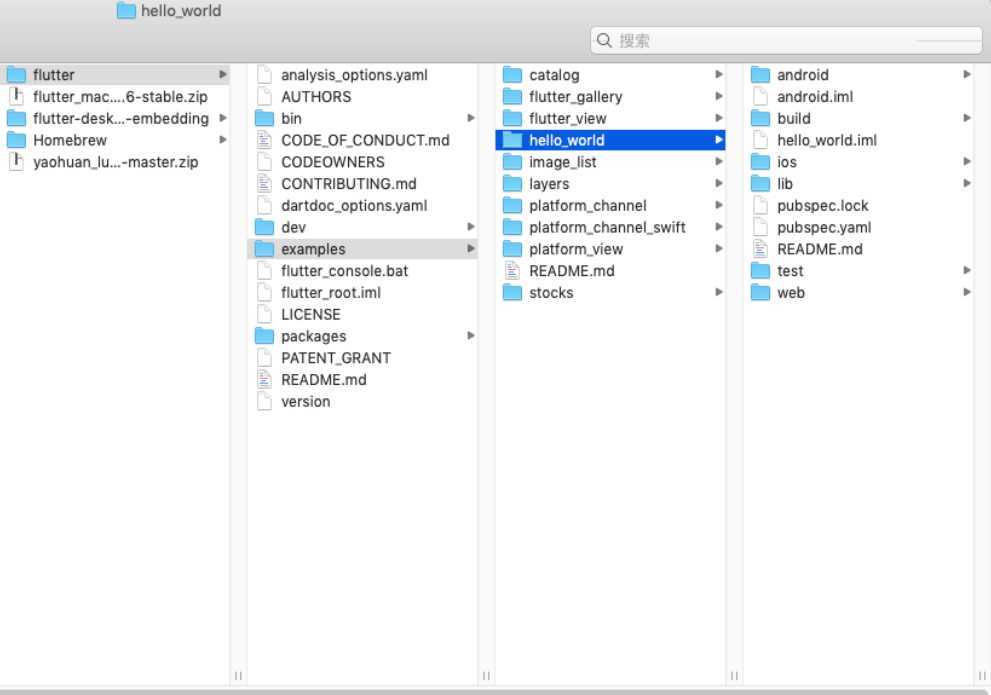Screen dimensions: 991x695
Task: Click the third column resize handle
Action: (x=734, y=675)
